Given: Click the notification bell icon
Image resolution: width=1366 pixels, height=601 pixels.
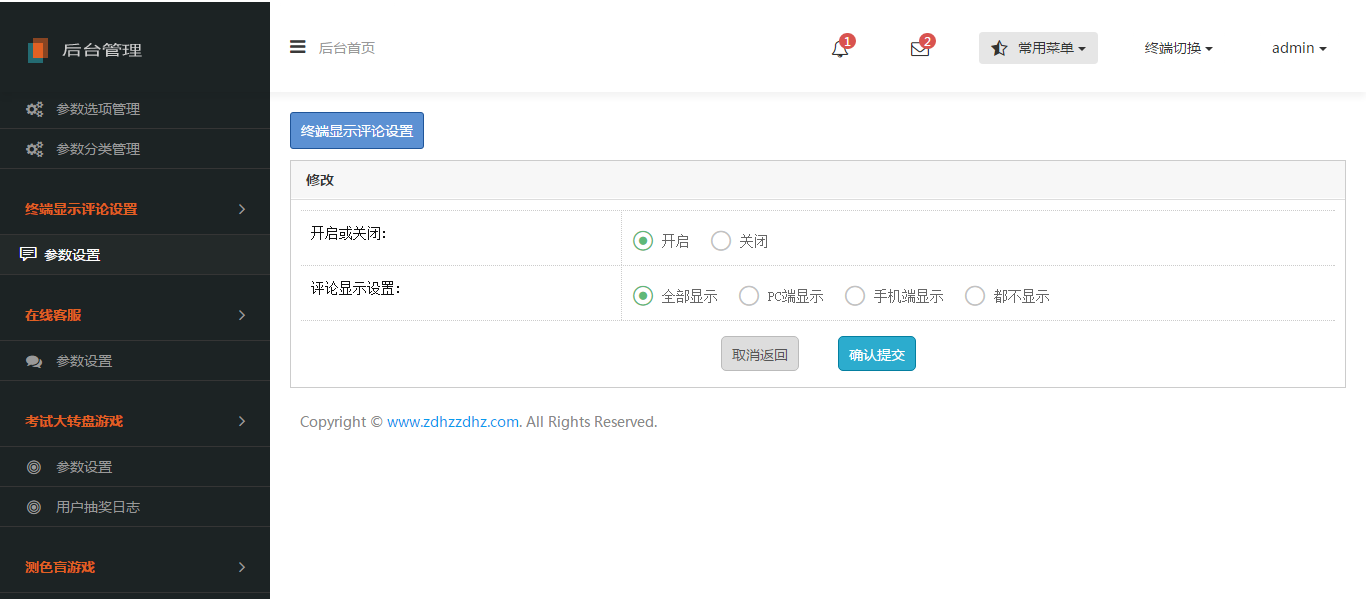Looking at the screenshot, I should tap(839, 49).
